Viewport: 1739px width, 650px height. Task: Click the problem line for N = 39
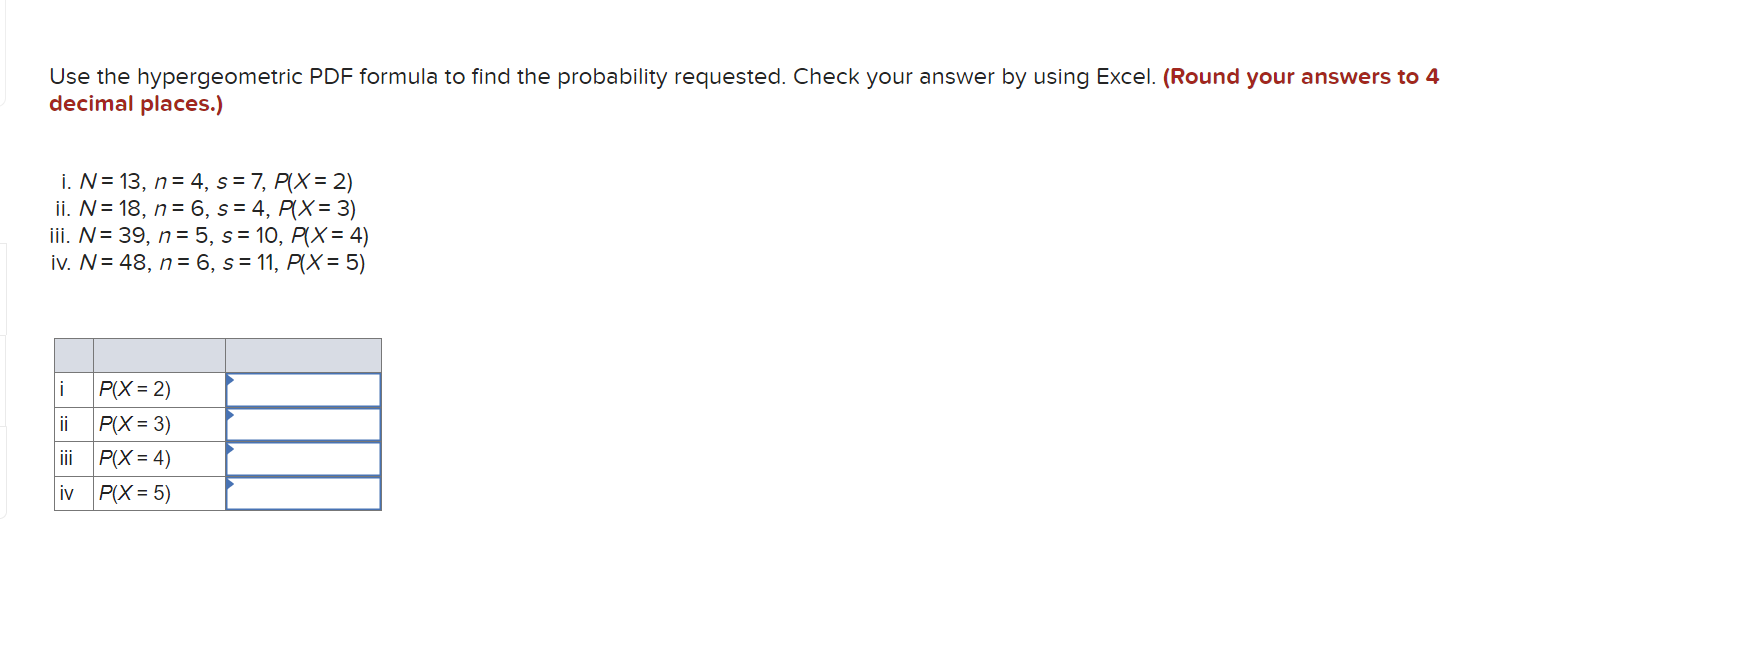[208, 236]
